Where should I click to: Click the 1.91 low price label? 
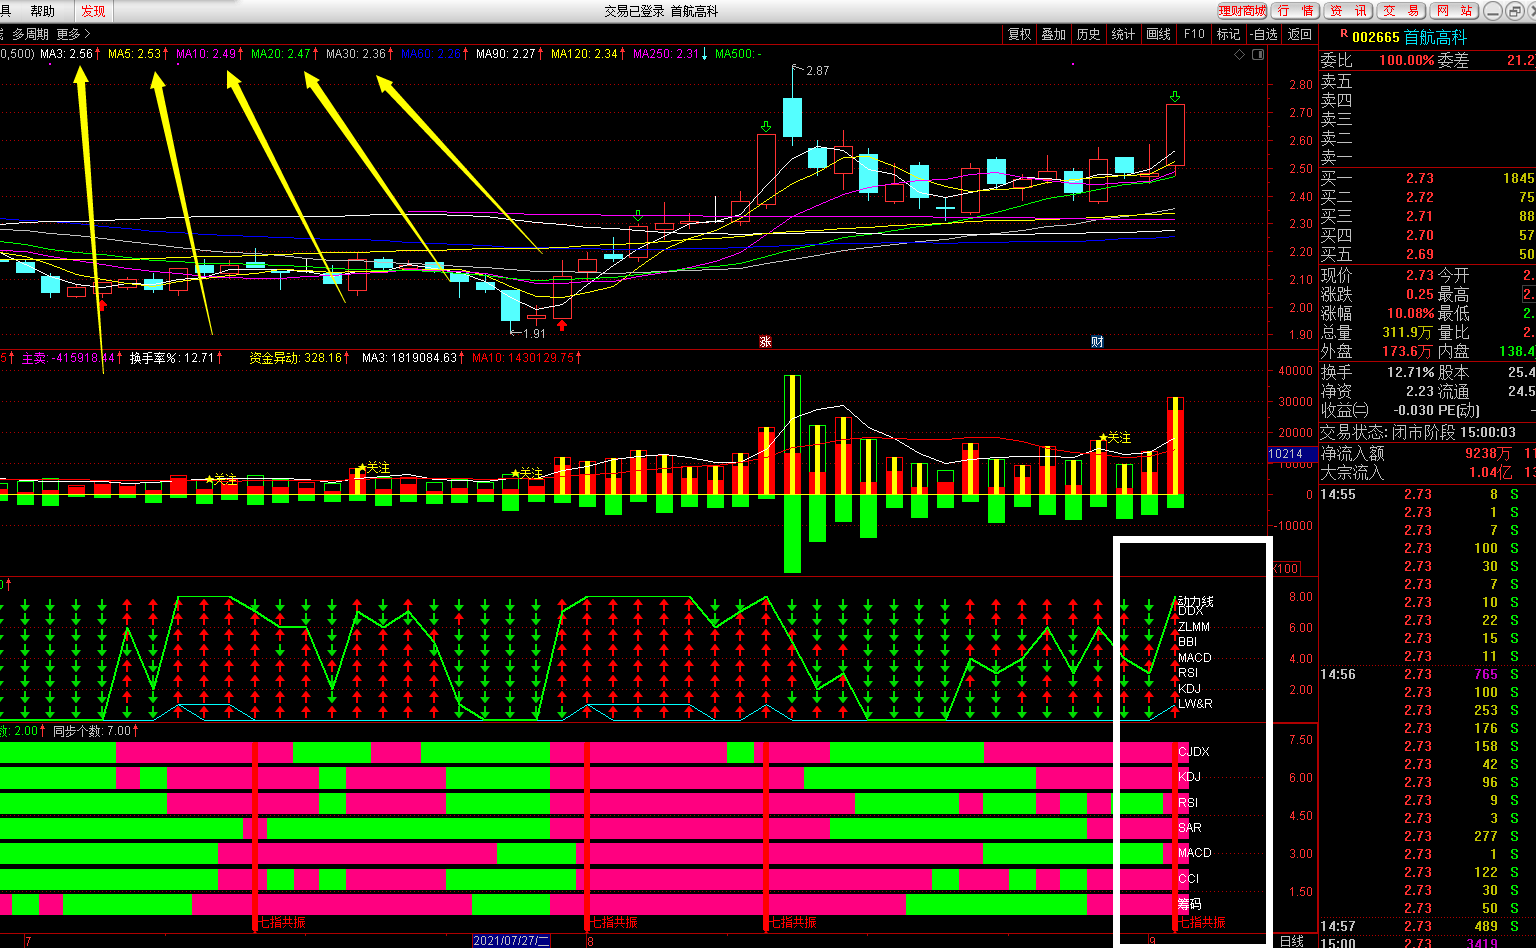click(x=535, y=333)
